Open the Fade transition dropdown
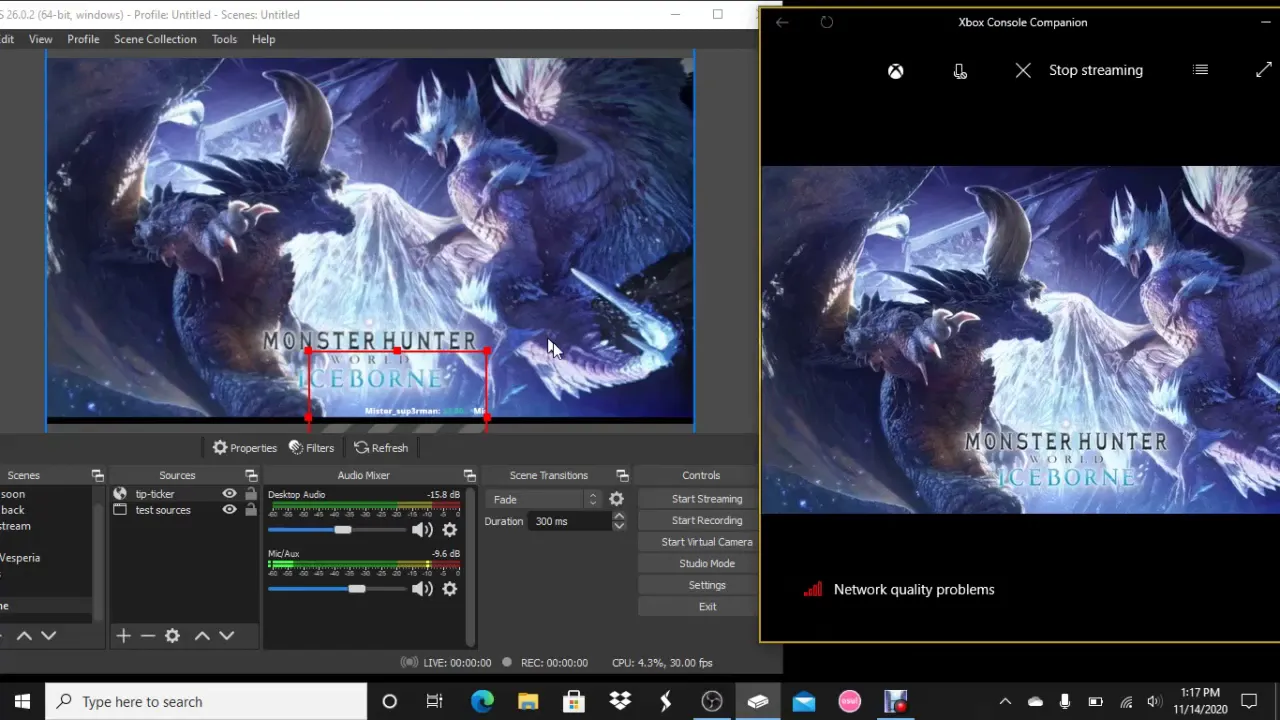This screenshot has width=1280, height=720. point(544,499)
